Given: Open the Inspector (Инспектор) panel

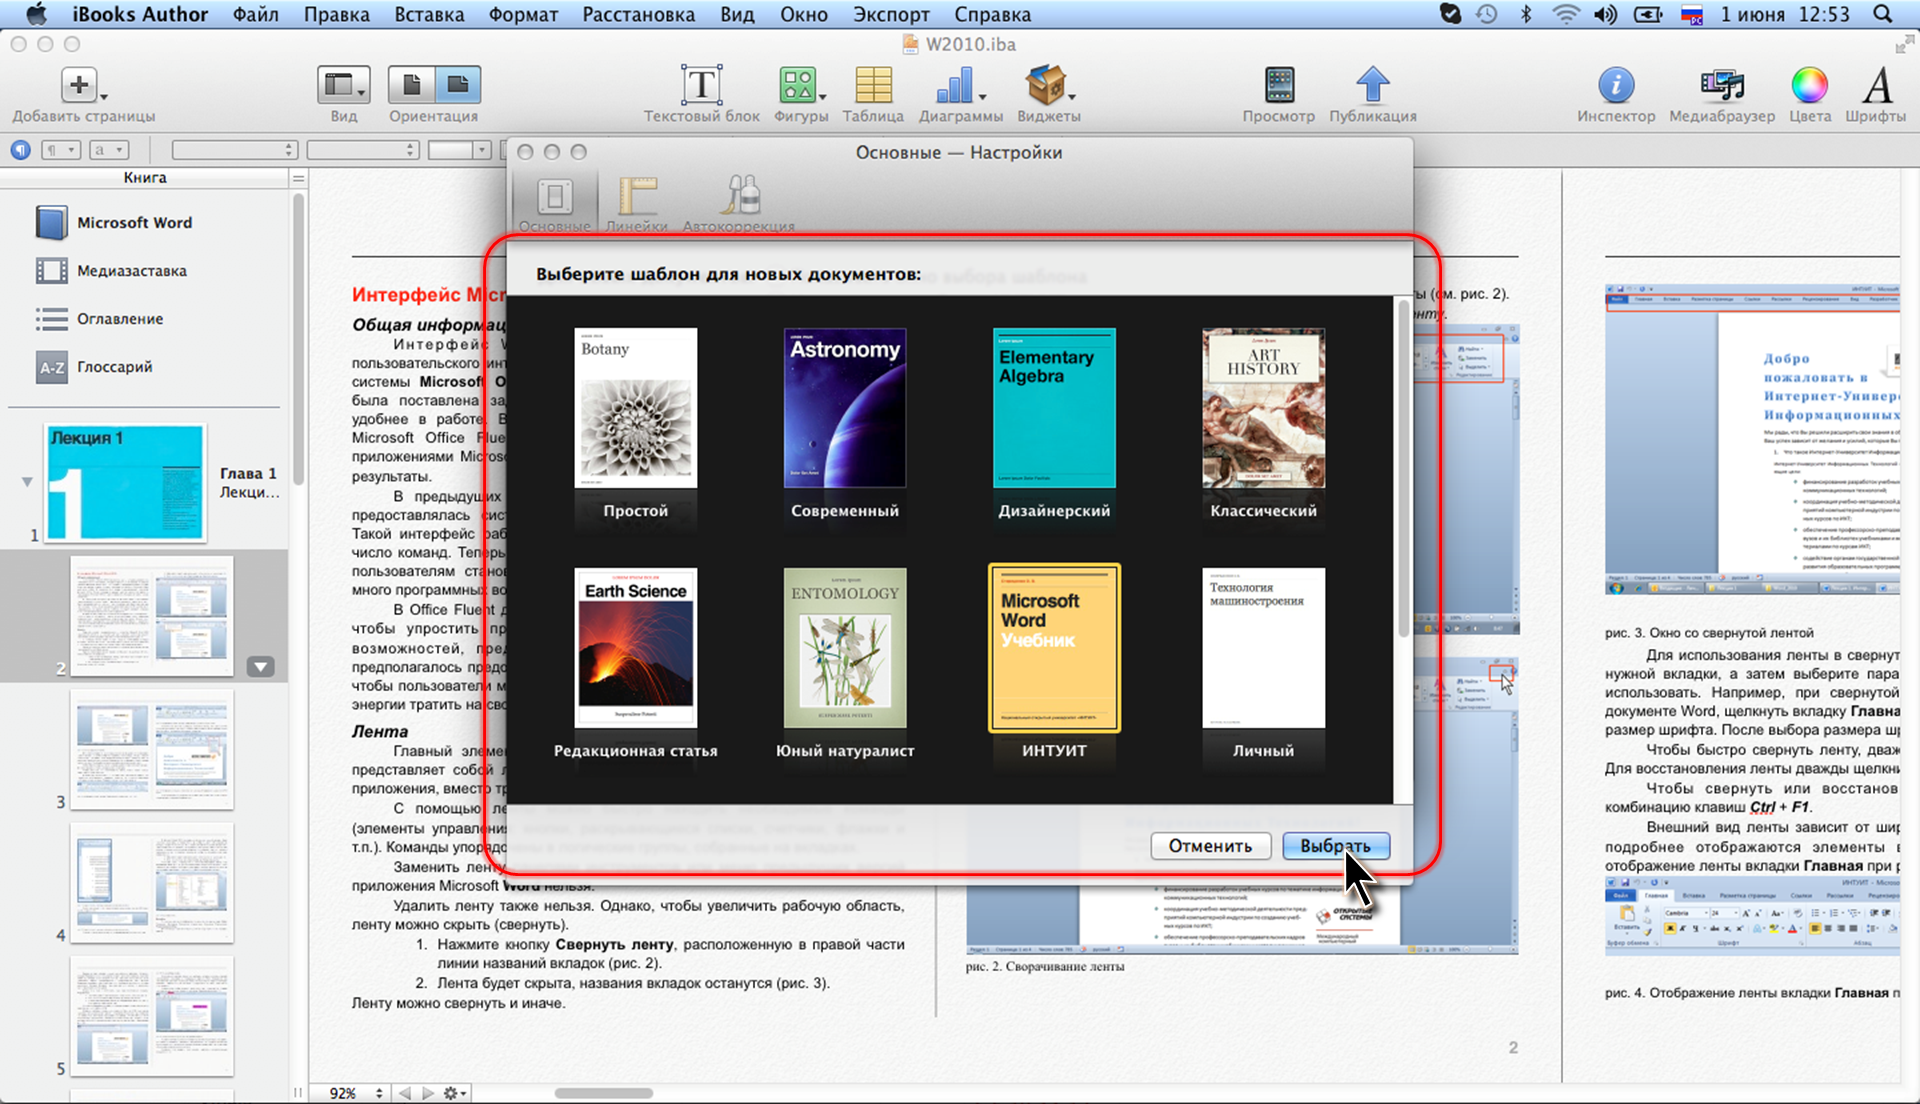Looking at the screenshot, I should pyautogui.click(x=1616, y=85).
